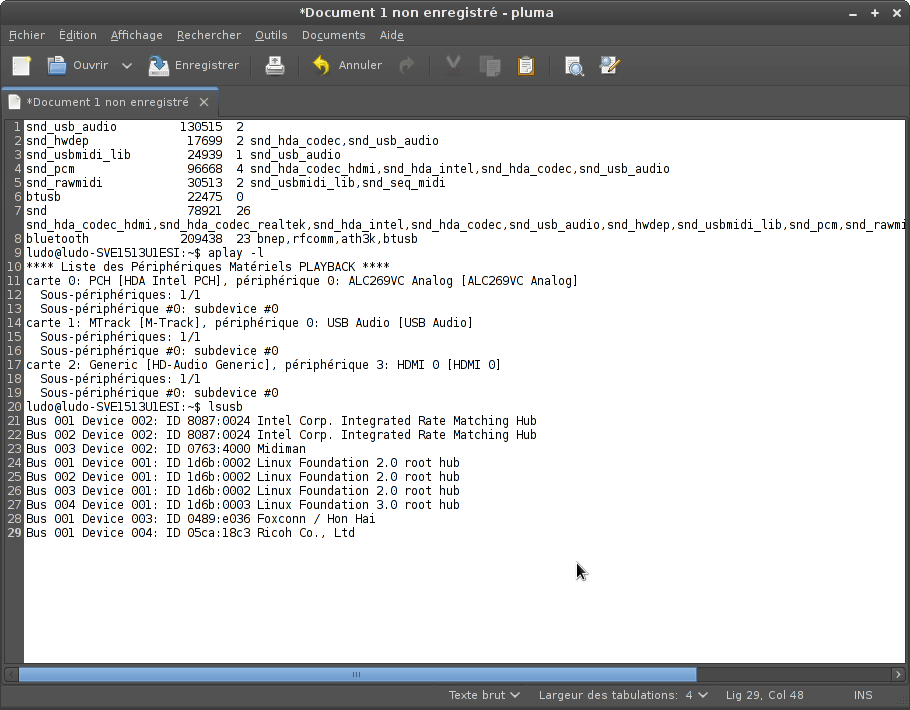Expand the Ouvrir recent files dropdown arrow
Viewport: 910px width, 710px height.
tap(127, 66)
